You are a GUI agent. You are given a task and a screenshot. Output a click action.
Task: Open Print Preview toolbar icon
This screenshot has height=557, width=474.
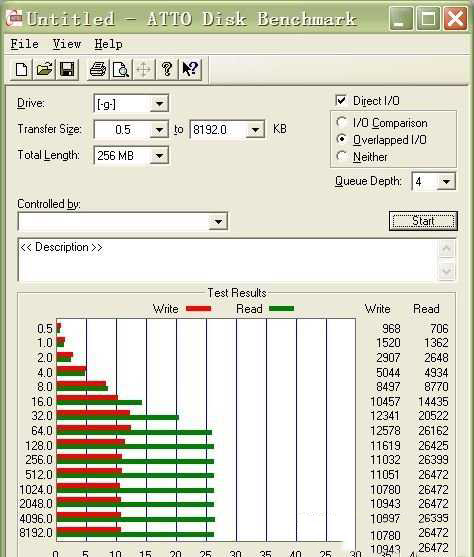pos(121,69)
